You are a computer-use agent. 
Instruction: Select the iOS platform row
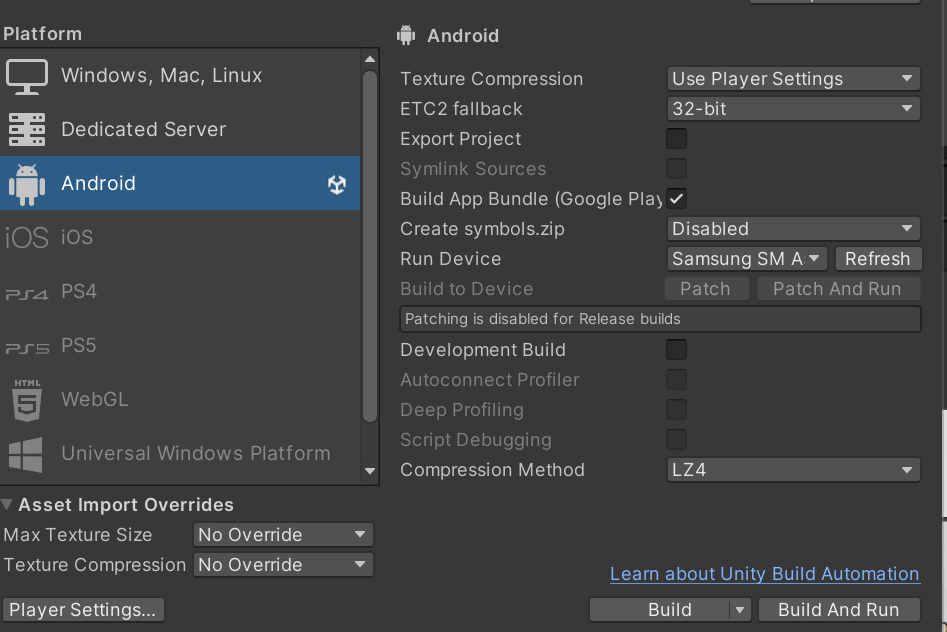(x=180, y=237)
